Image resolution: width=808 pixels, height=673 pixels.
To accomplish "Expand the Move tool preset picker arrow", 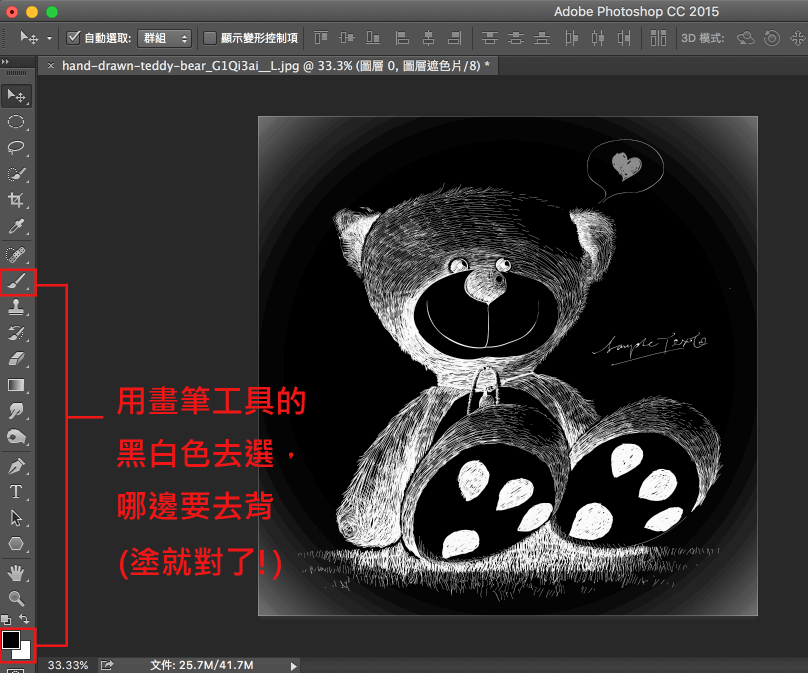I will (48, 38).
